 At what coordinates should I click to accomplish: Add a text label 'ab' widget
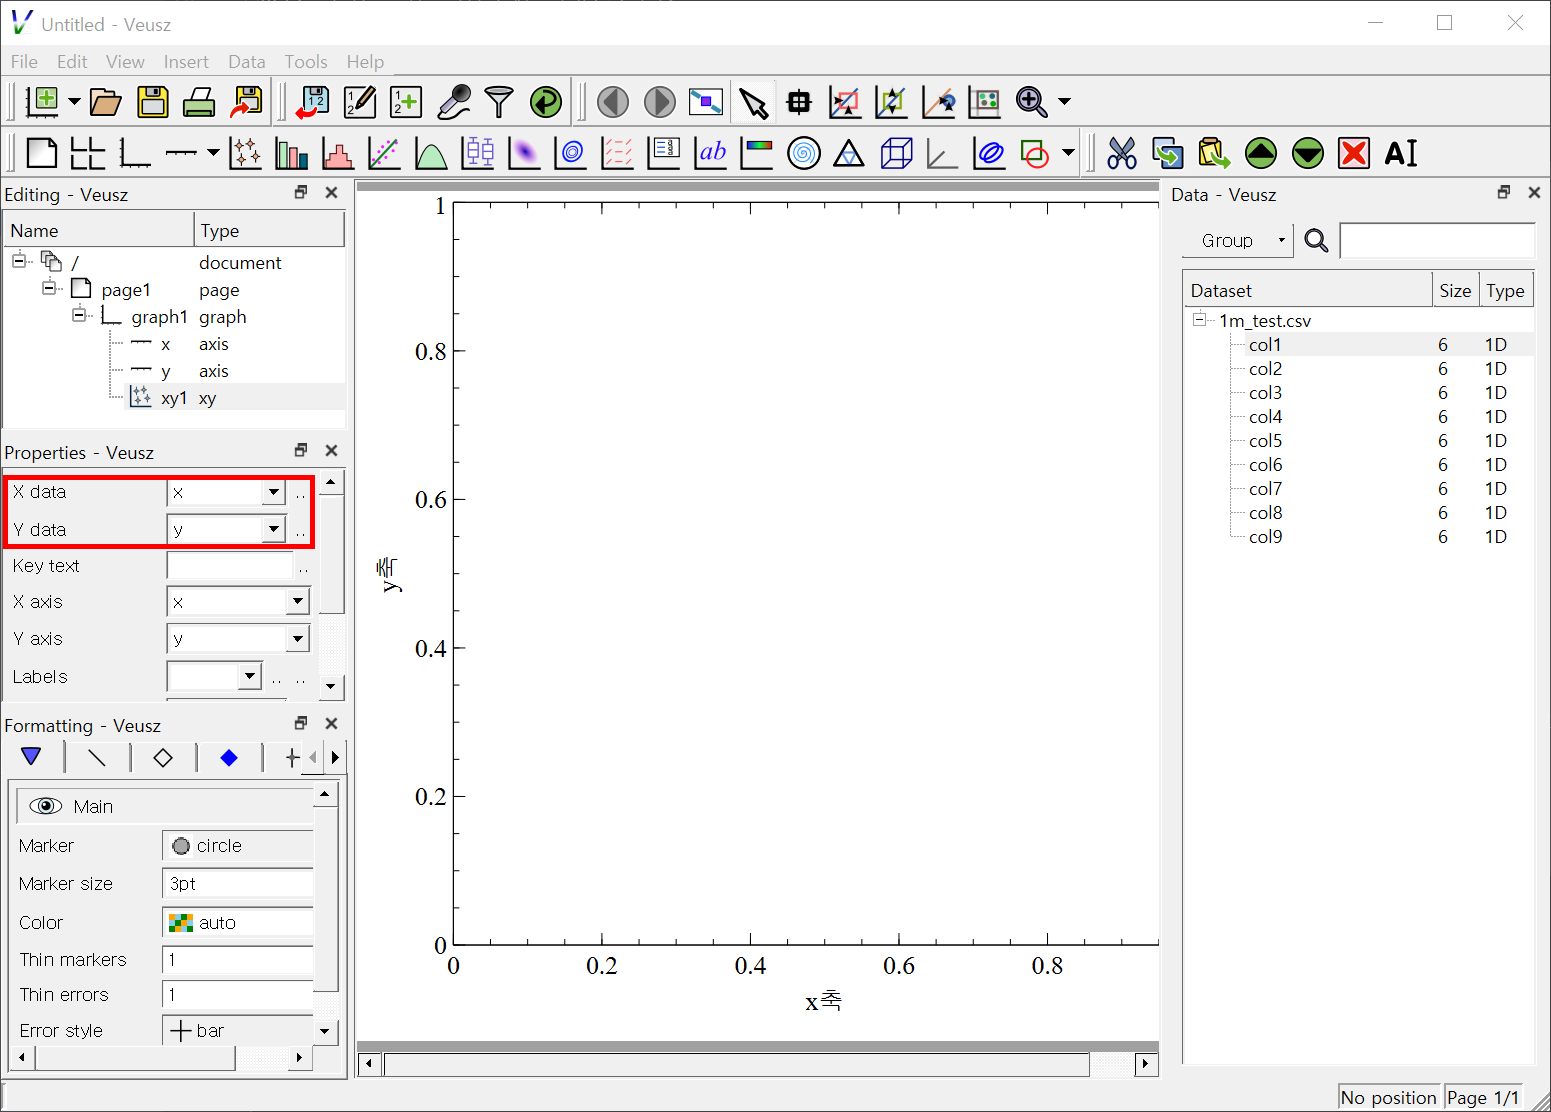711,153
